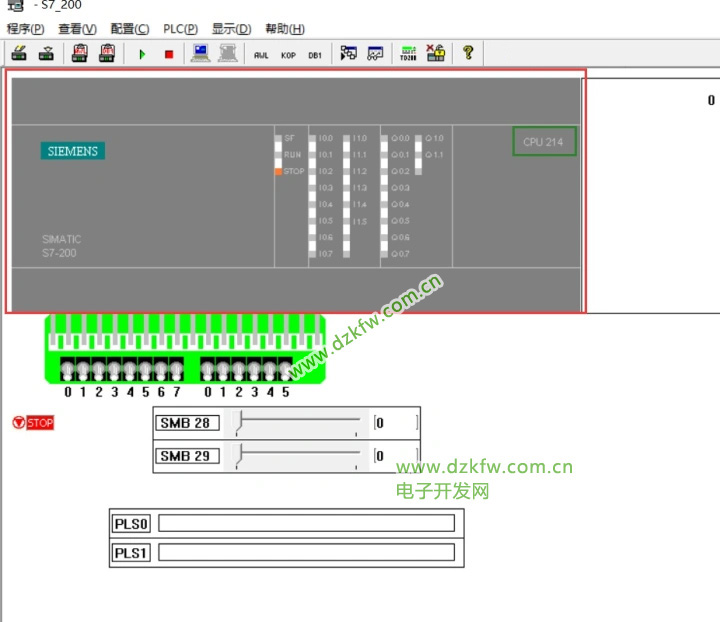Click the CPU 214 model label box
Image resolution: width=720 pixels, height=622 pixels.
click(x=543, y=142)
